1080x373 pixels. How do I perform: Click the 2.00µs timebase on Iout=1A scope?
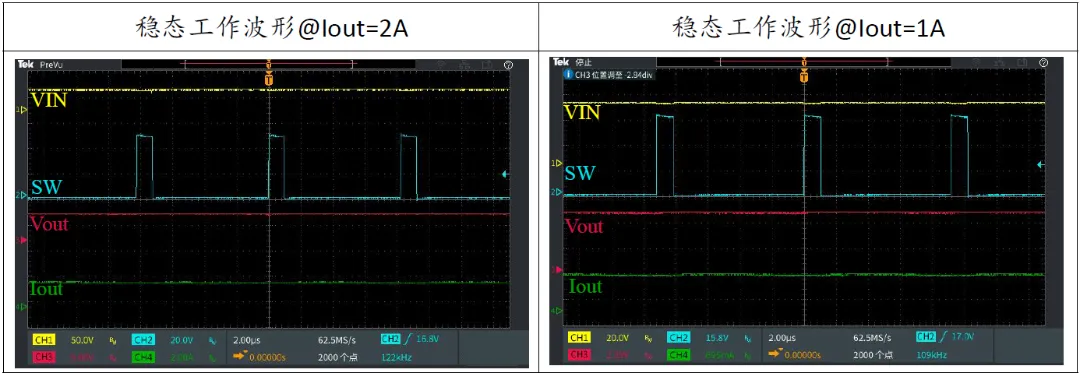click(x=782, y=338)
